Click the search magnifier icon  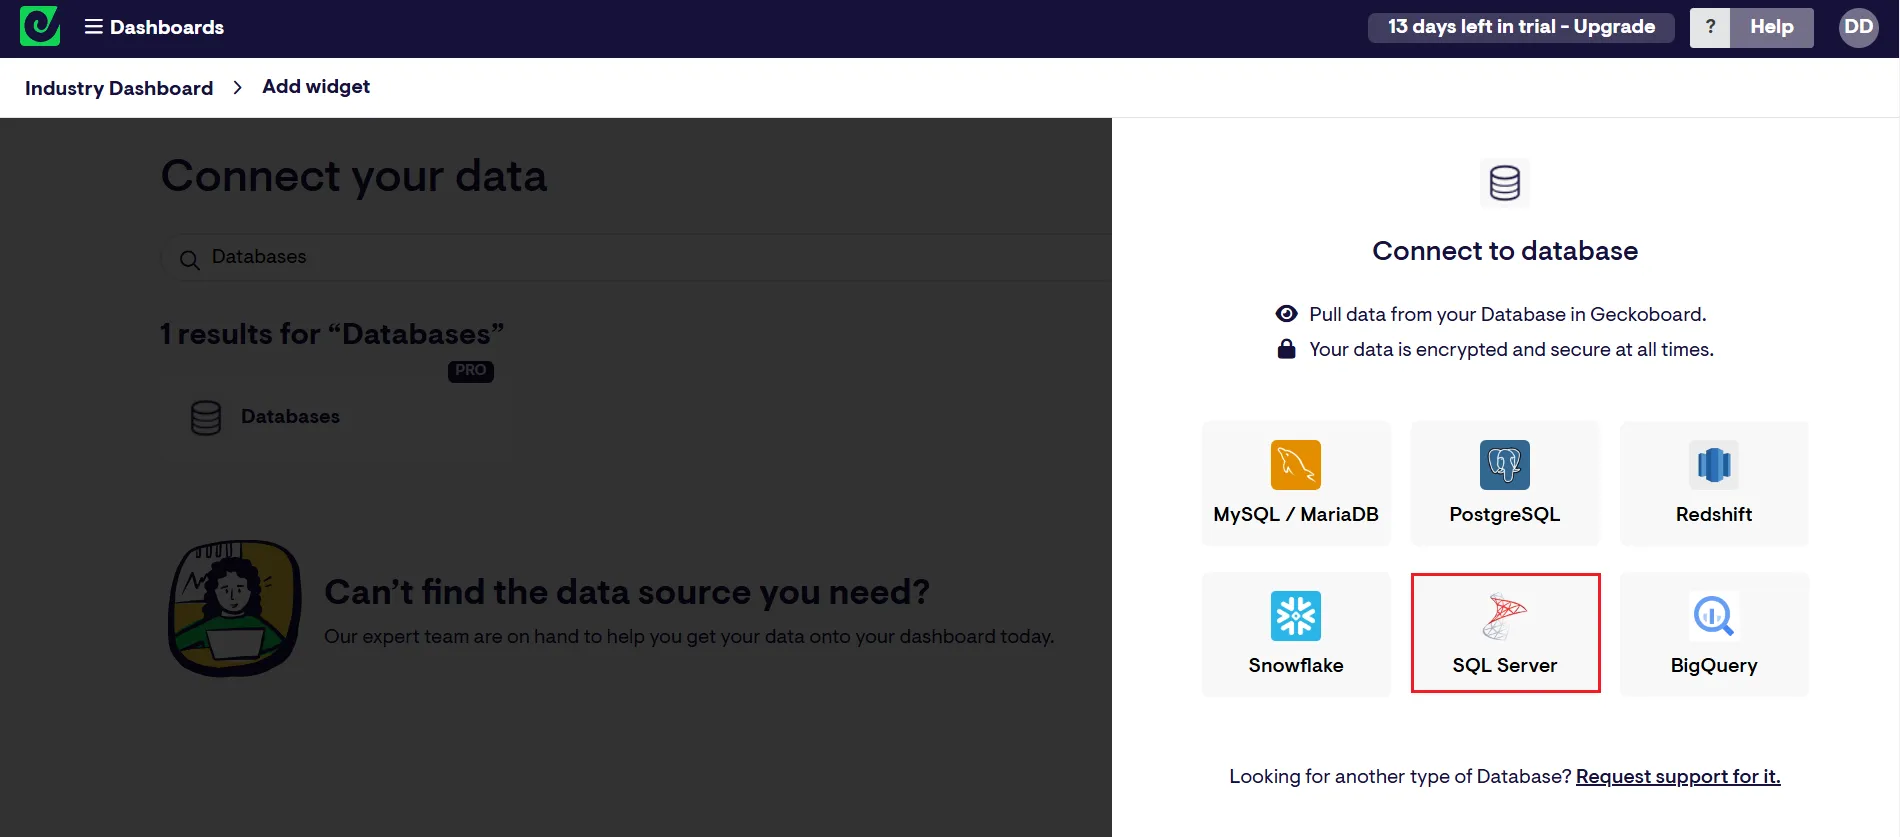pos(189,260)
